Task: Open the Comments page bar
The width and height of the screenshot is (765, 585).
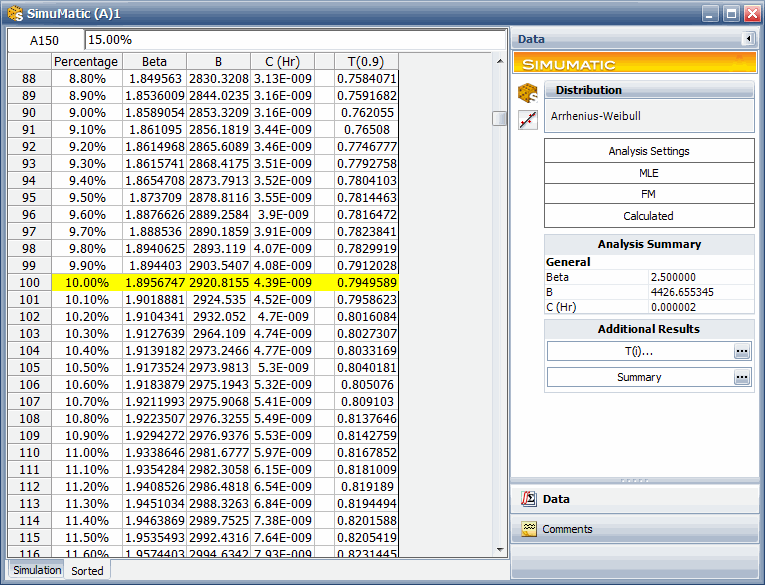Action: [634, 529]
